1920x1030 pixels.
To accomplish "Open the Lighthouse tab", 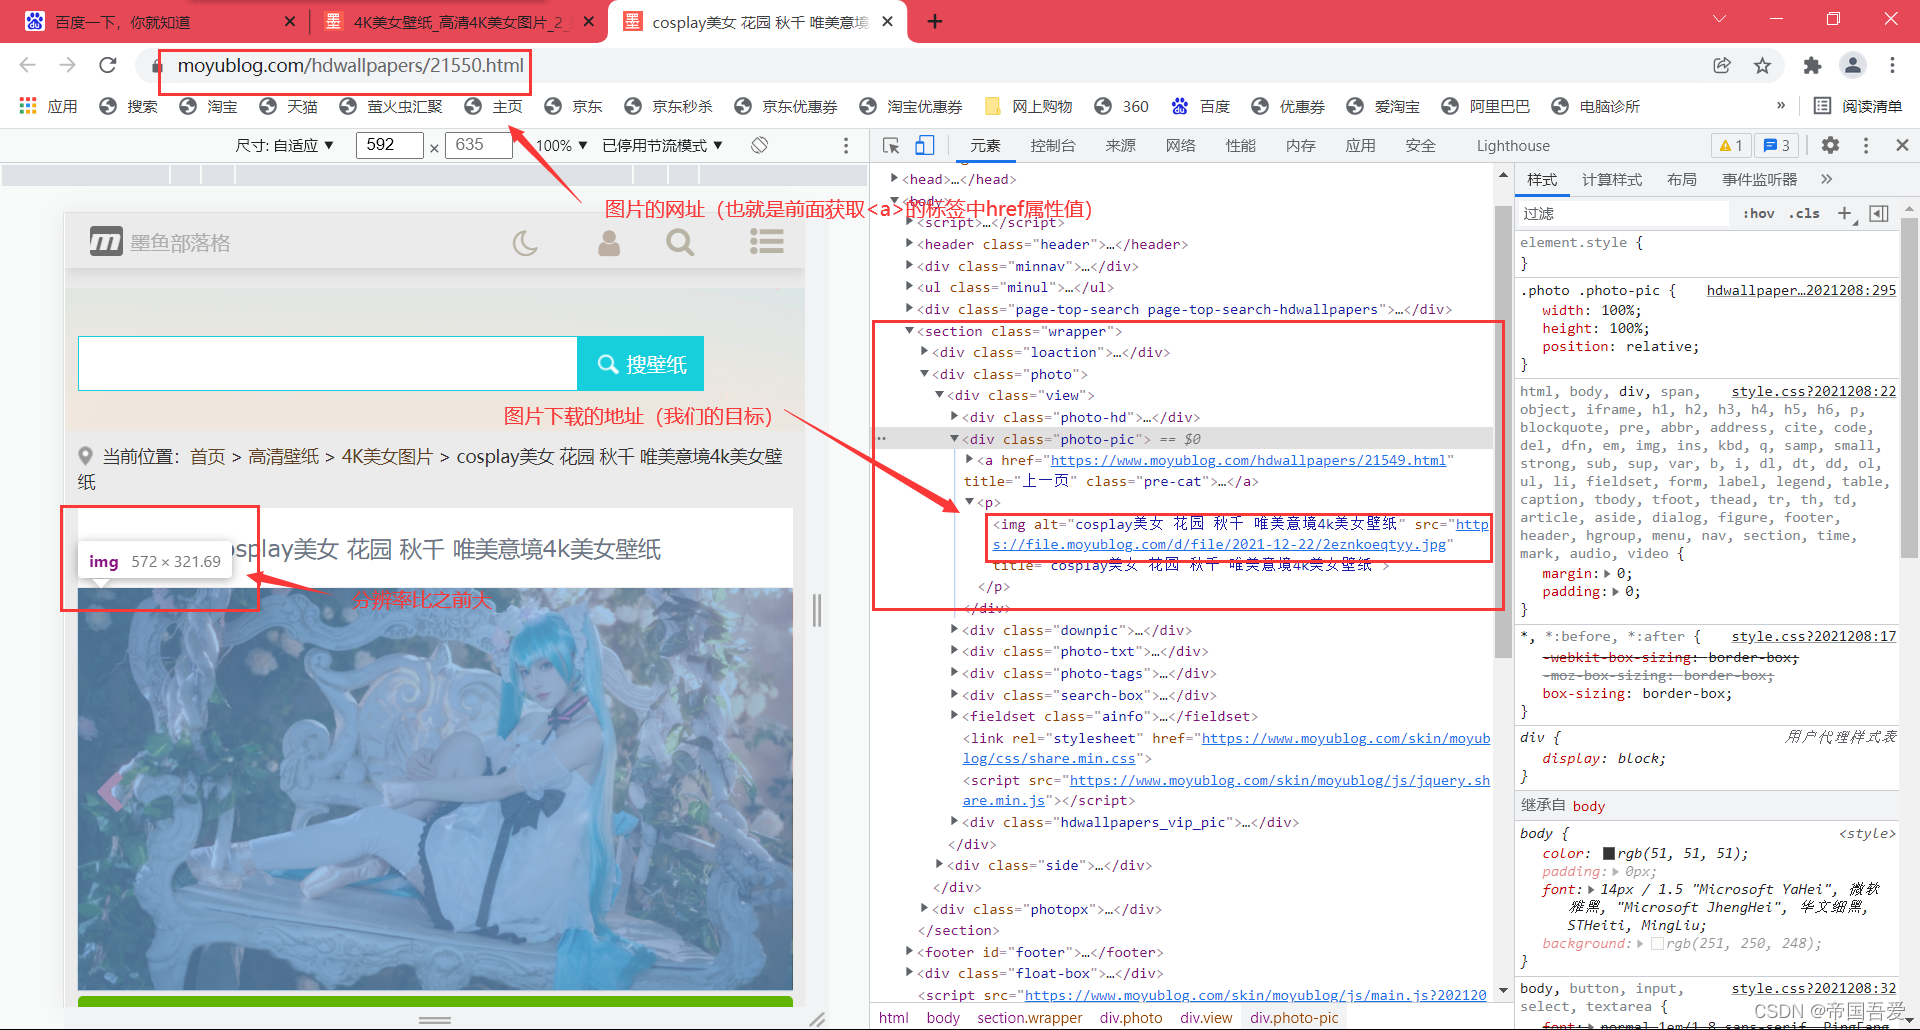I will [x=1513, y=145].
